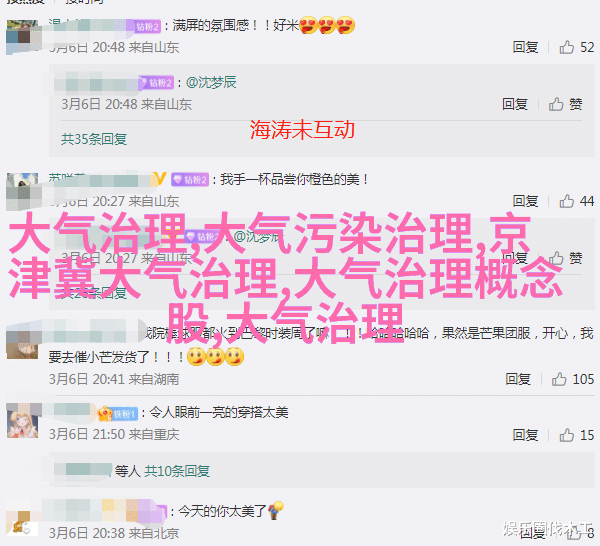Click the 铁粉1 badge icon
The image size is (600, 546).
tap(118, 414)
